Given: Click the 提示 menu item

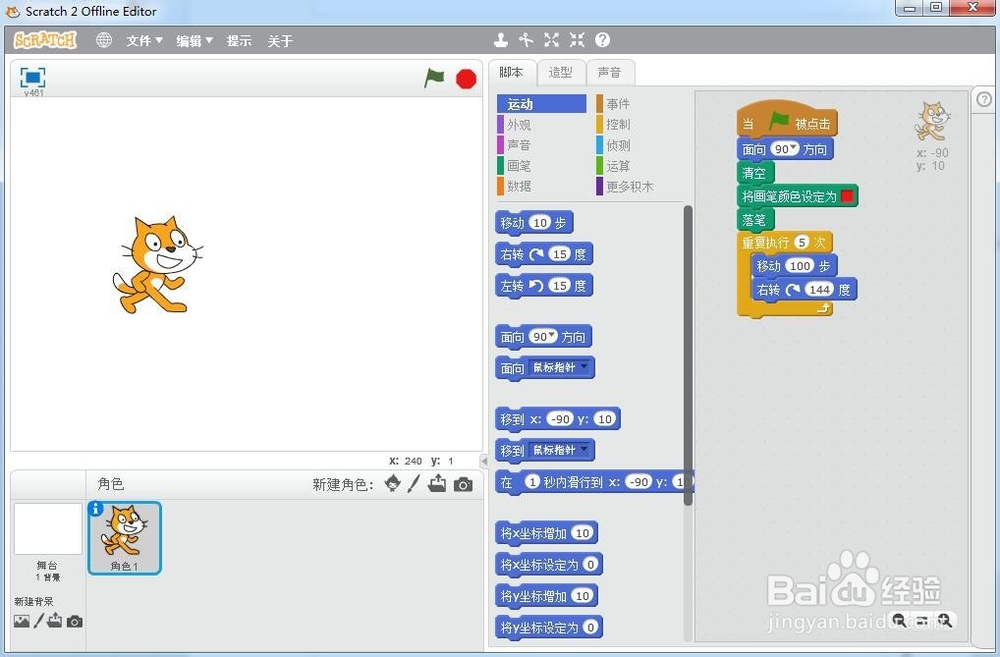Looking at the screenshot, I should 239,41.
